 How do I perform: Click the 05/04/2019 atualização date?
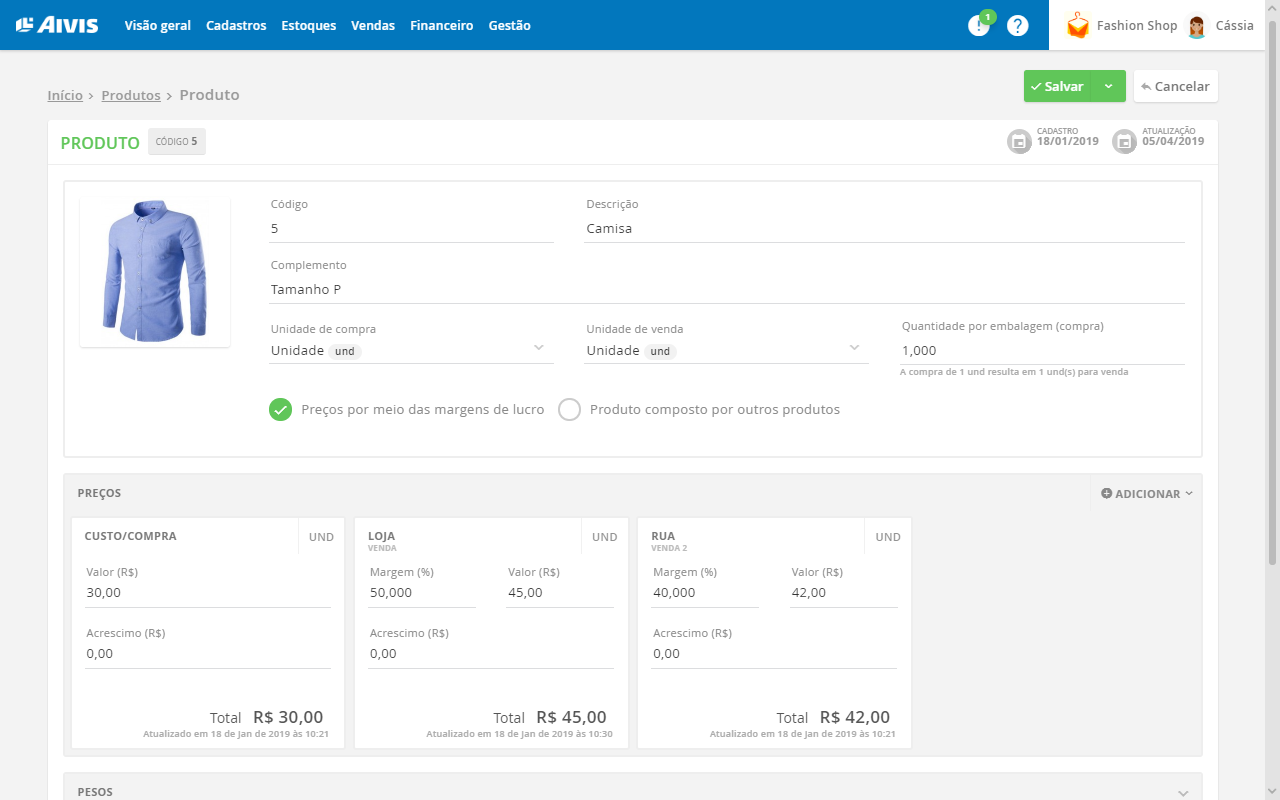(1173, 142)
